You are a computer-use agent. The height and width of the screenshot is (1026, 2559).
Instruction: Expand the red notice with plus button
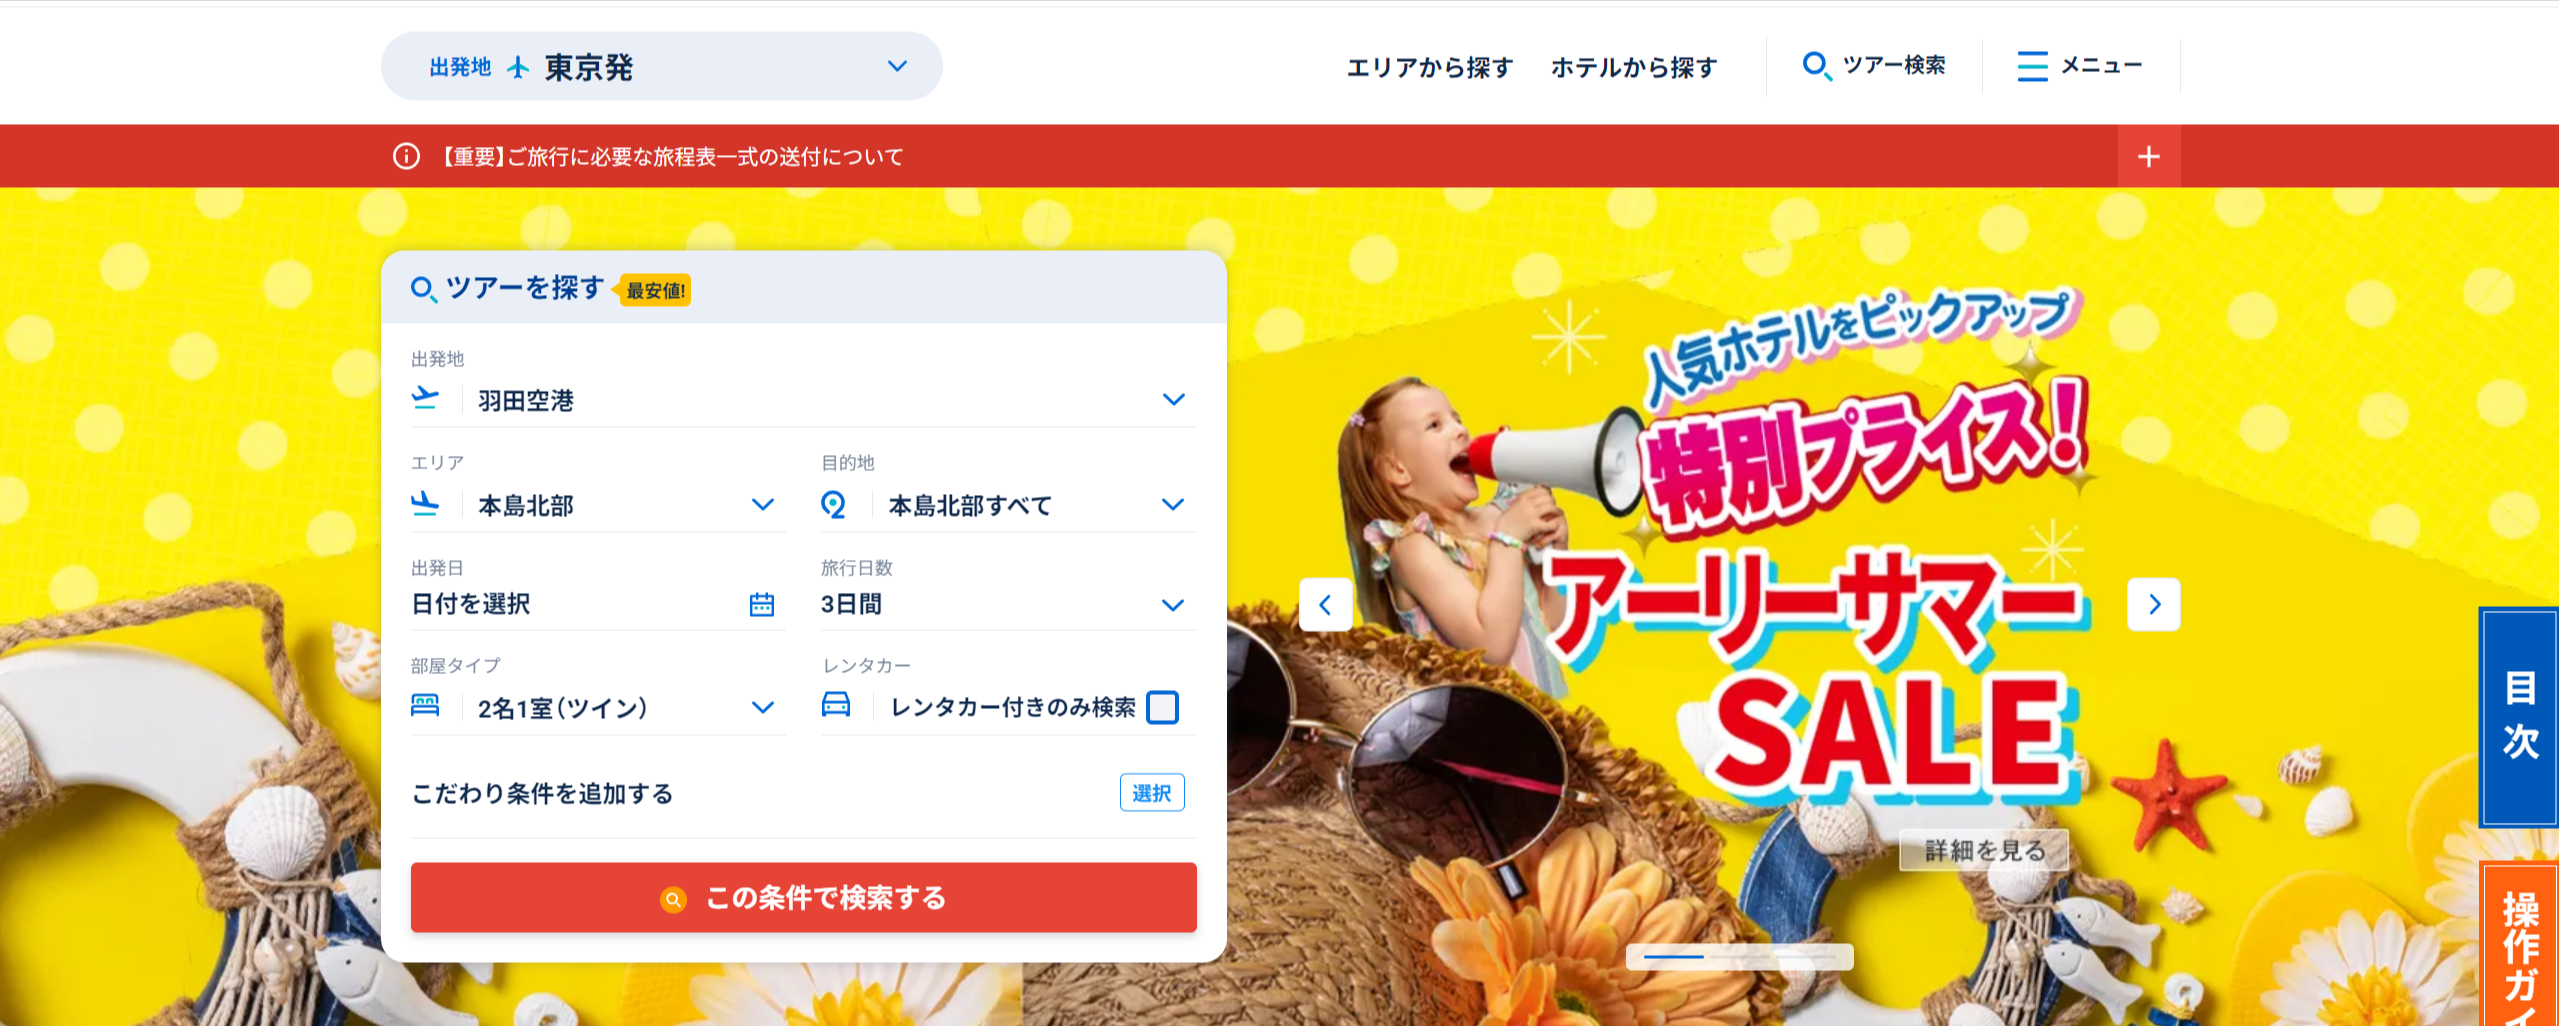(x=2149, y=156)
